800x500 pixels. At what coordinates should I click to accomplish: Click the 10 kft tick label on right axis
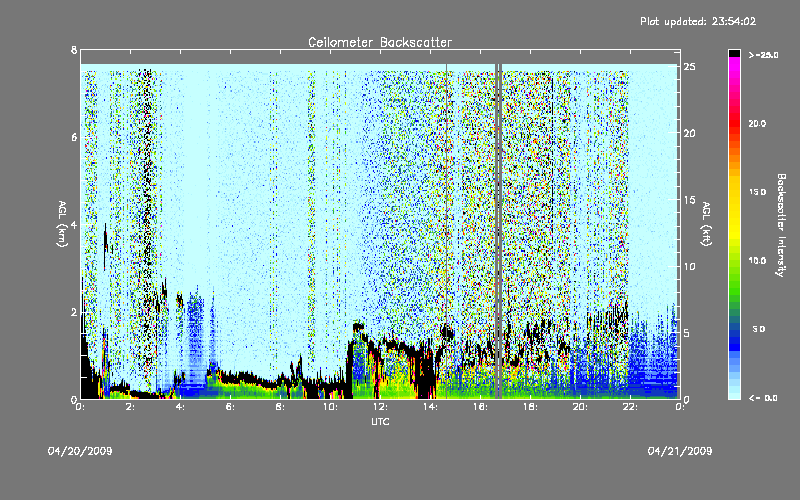[x=689, y=266]
